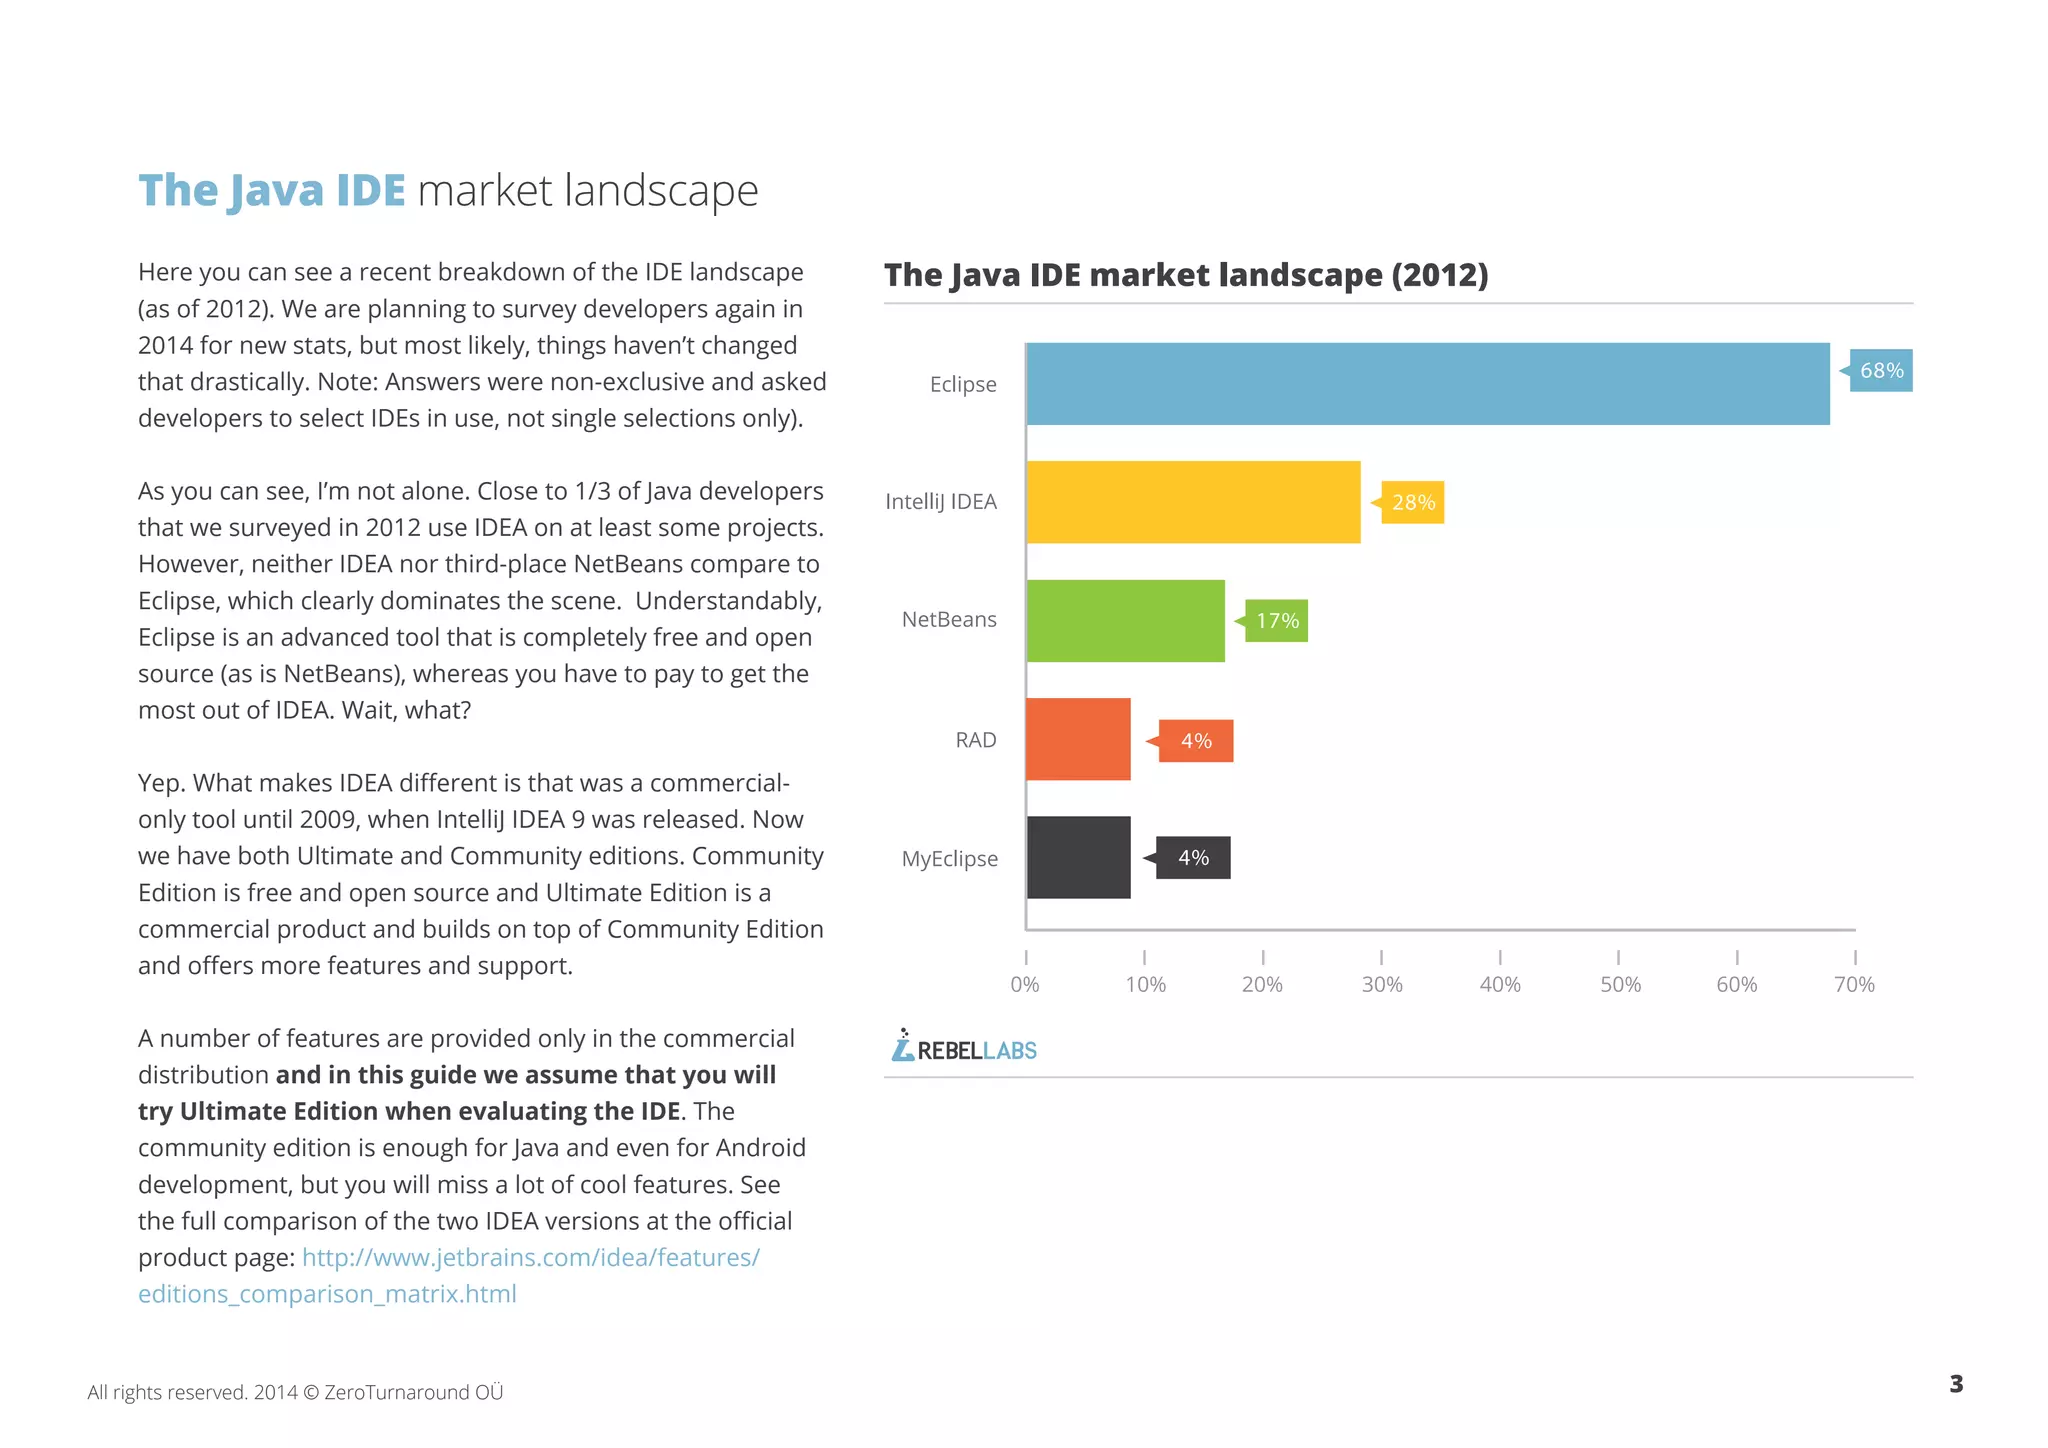The height and width of the screenshot is (1448, 2048).
Task: Click the page number 3
Action: [x=1955, y=1384]
